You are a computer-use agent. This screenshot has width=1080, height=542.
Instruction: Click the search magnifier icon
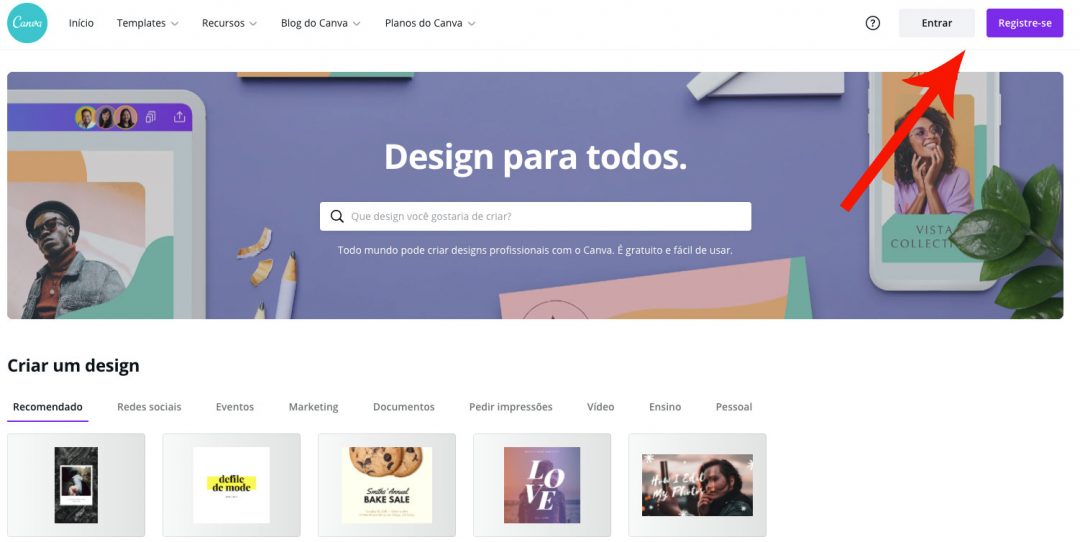pyautogui.click(x=337, y=216)
